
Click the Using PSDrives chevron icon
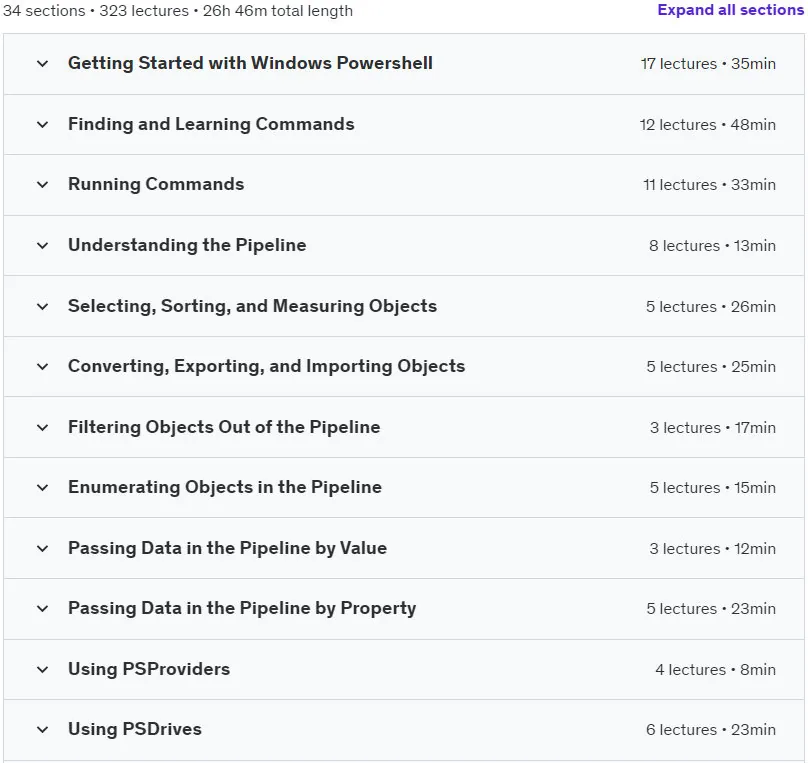43,730
